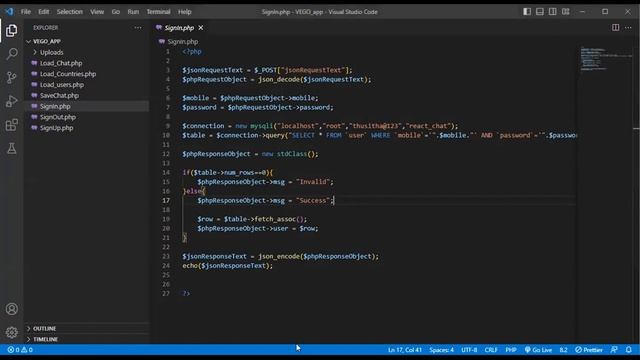Image resolution: width=640 pixels, height=360 pixels.
Task: Expand the OUTLINE section
Action: coord(44,329)
